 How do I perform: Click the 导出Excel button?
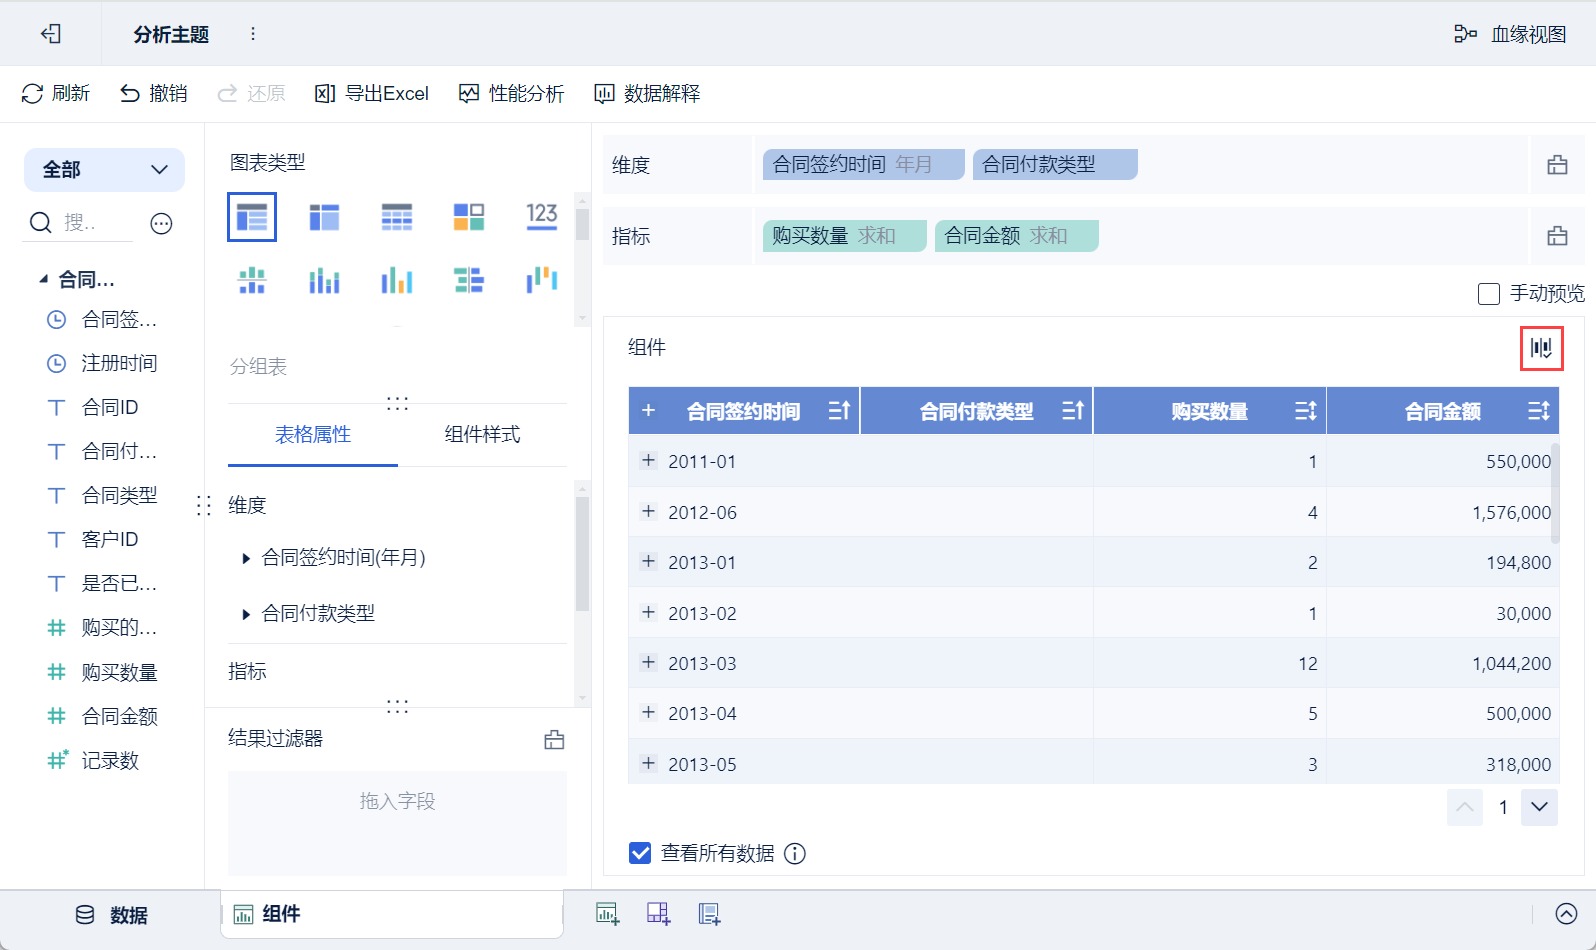(x=372, y=94)
